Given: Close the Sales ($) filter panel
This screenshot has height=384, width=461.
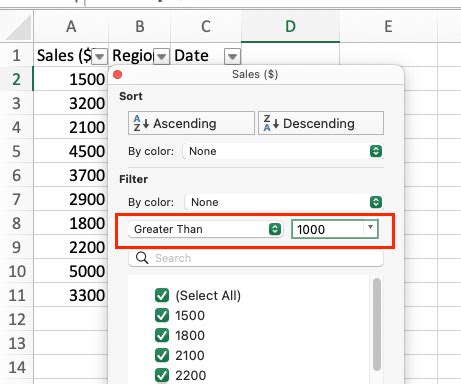Looking at the screenshot, I should tap(117, 74).
